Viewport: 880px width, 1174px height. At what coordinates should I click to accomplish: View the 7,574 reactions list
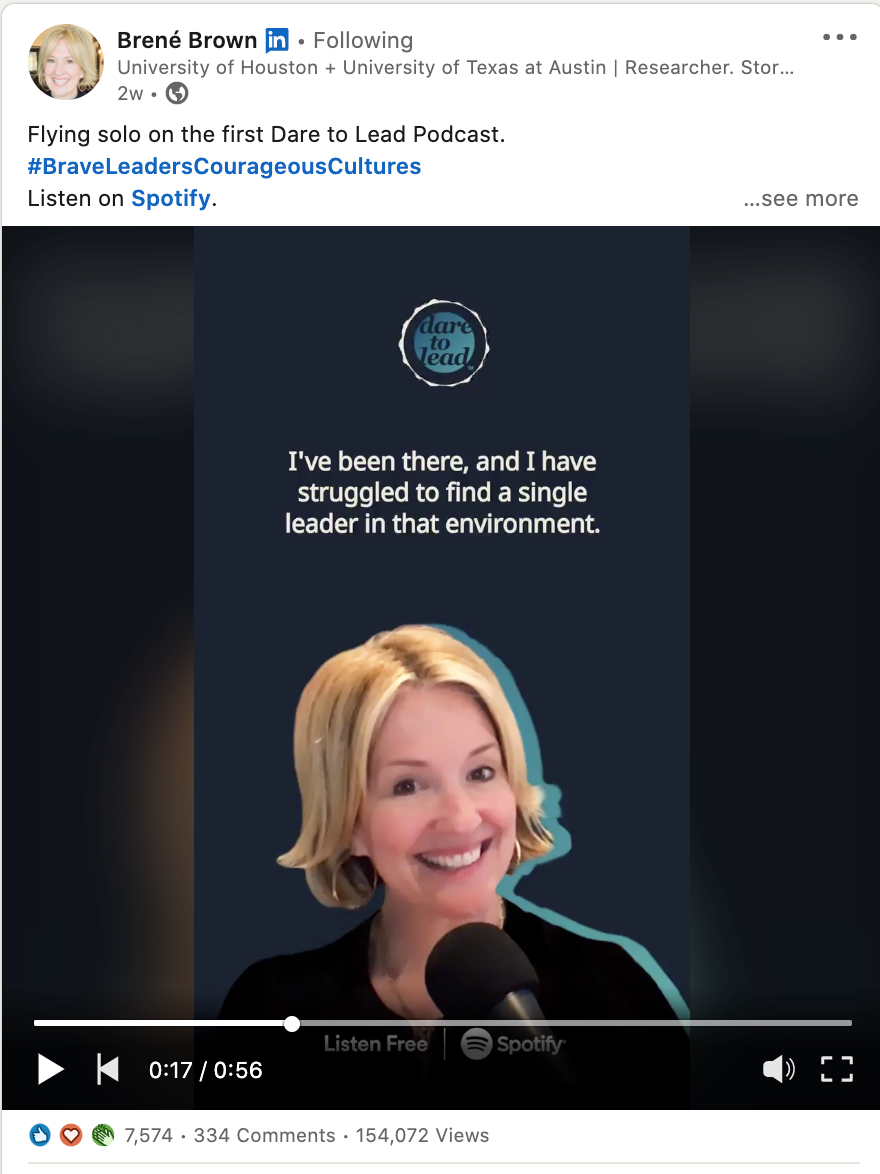coord(148,1135)
